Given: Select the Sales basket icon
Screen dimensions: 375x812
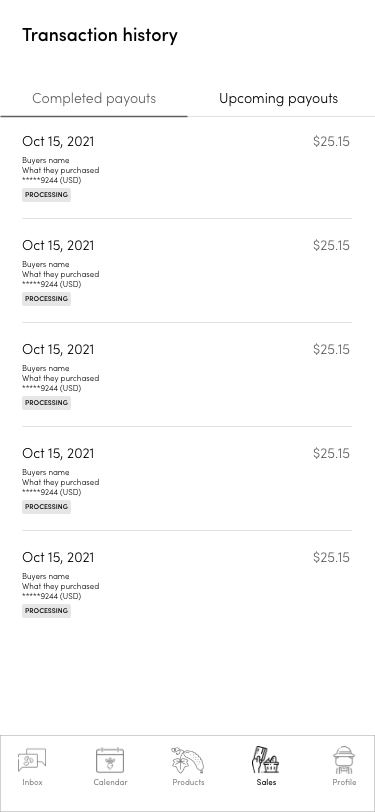Looking at the screenshot, I should pos(266,760).
